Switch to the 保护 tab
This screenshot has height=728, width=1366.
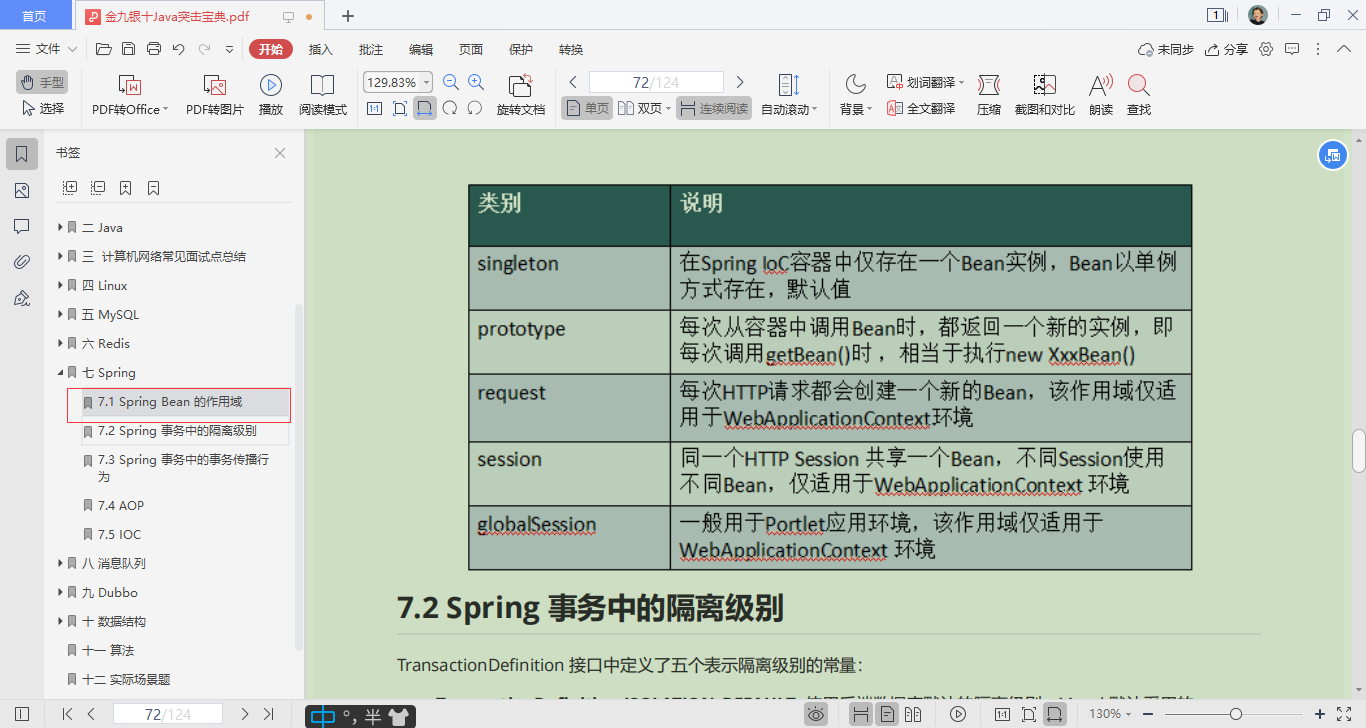click(521, 49)
